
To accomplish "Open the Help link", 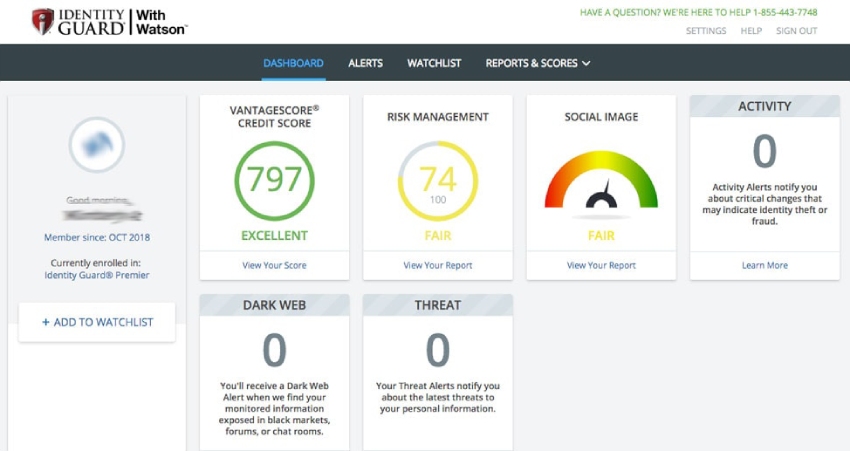I will coord(751,31).
